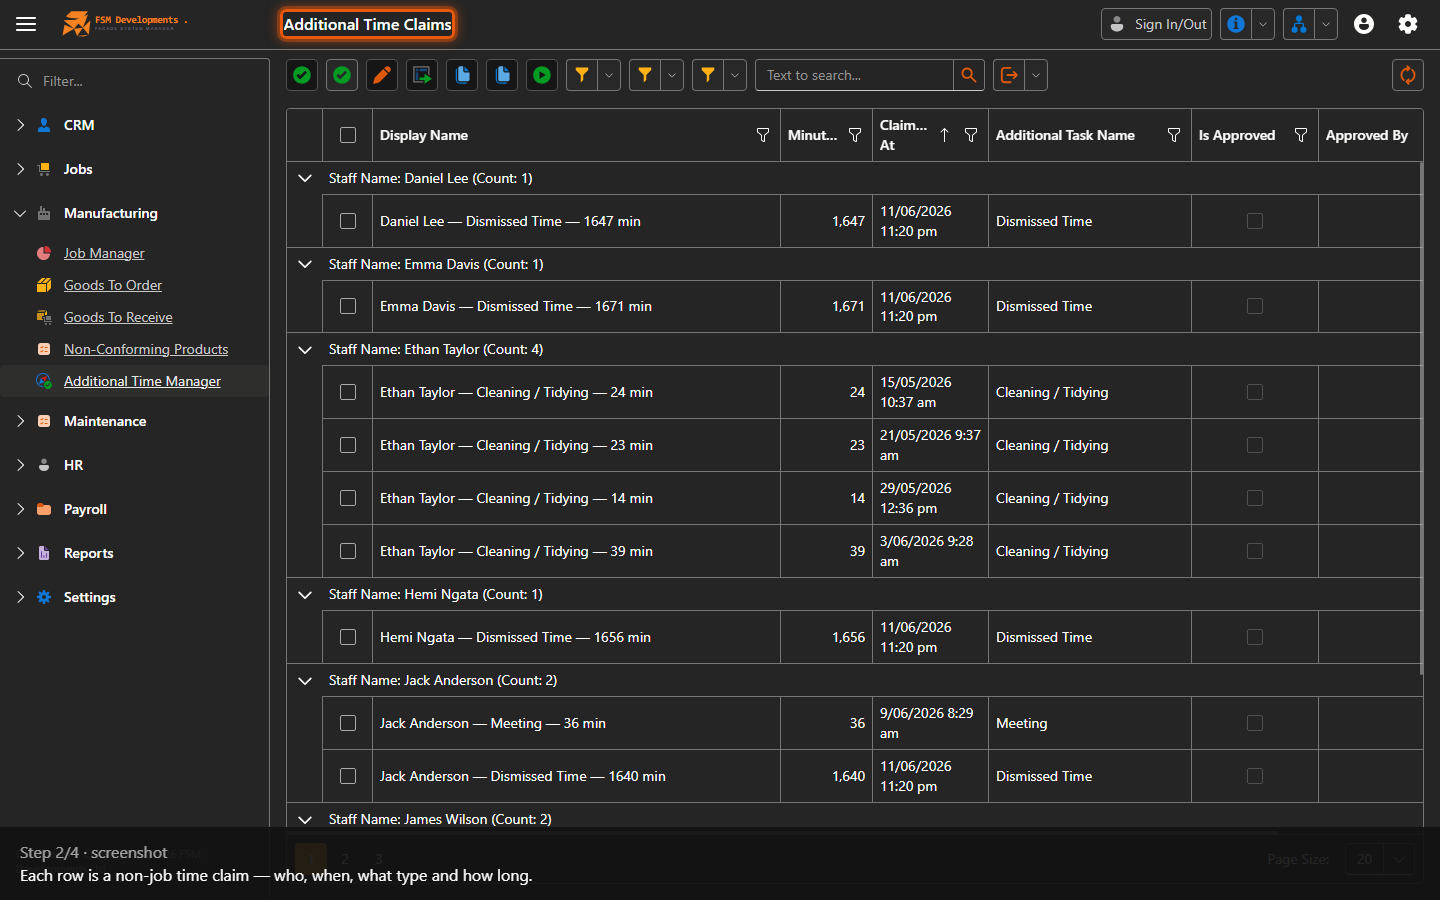The width and height of the screenshot is (1440, 900).
Task: Open the export button's dropdown arrow
Action: point(1036,75)
